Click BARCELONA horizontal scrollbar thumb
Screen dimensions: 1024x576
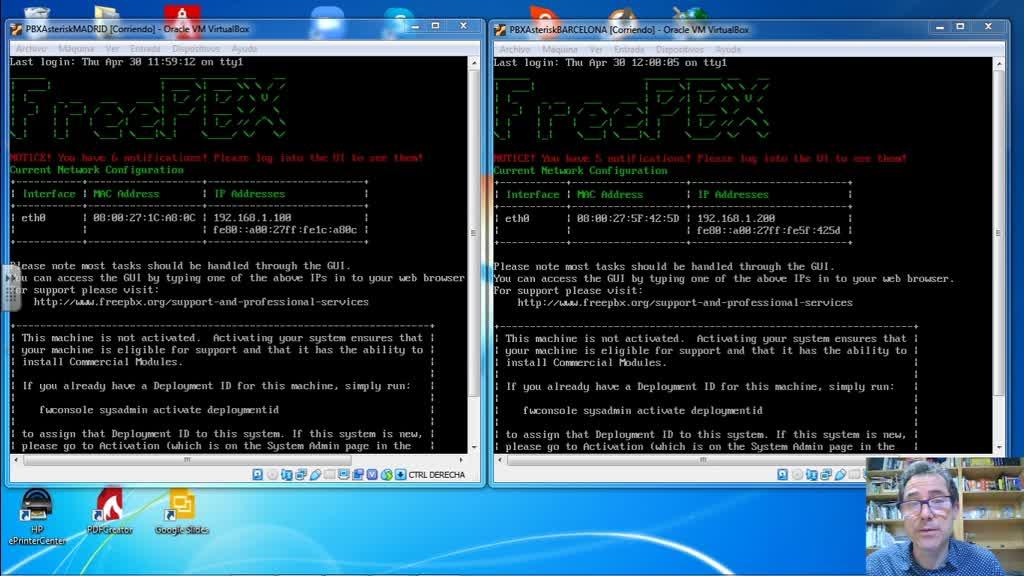click(703, 460)
